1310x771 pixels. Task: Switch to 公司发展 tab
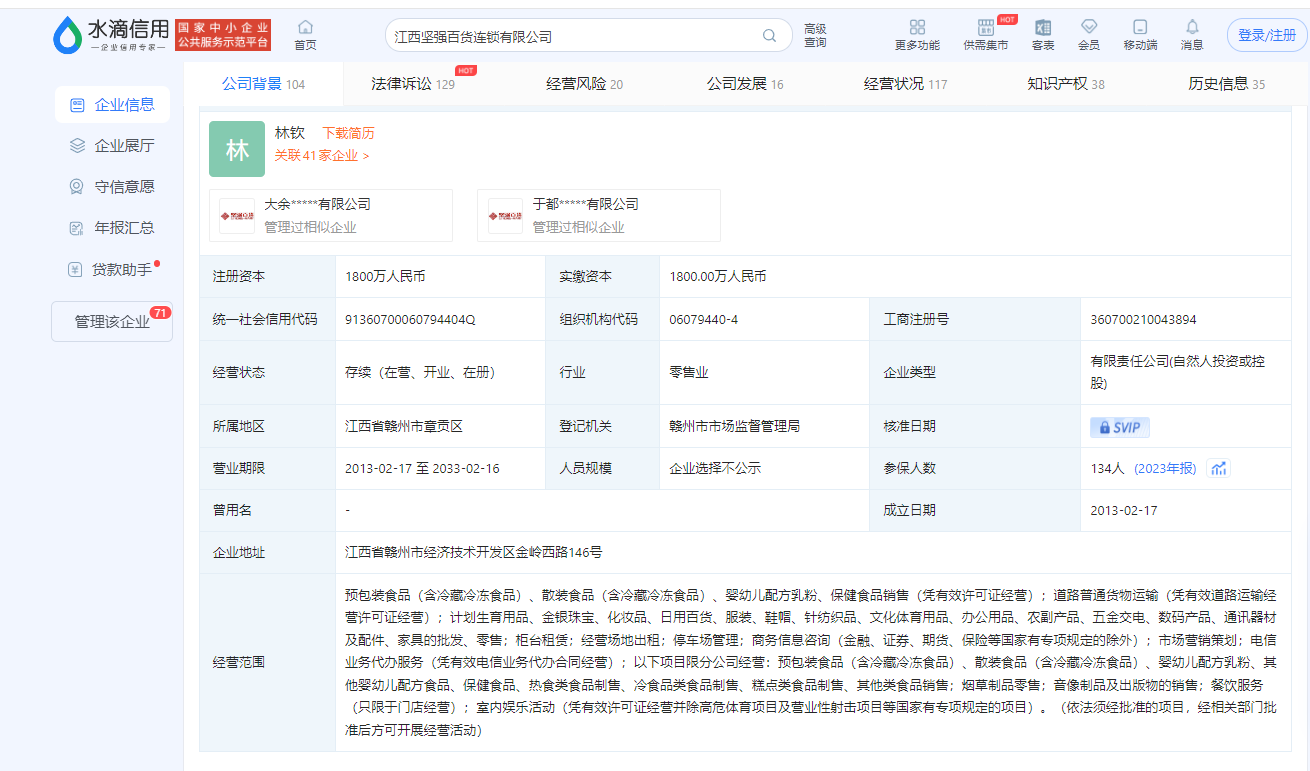745,84
